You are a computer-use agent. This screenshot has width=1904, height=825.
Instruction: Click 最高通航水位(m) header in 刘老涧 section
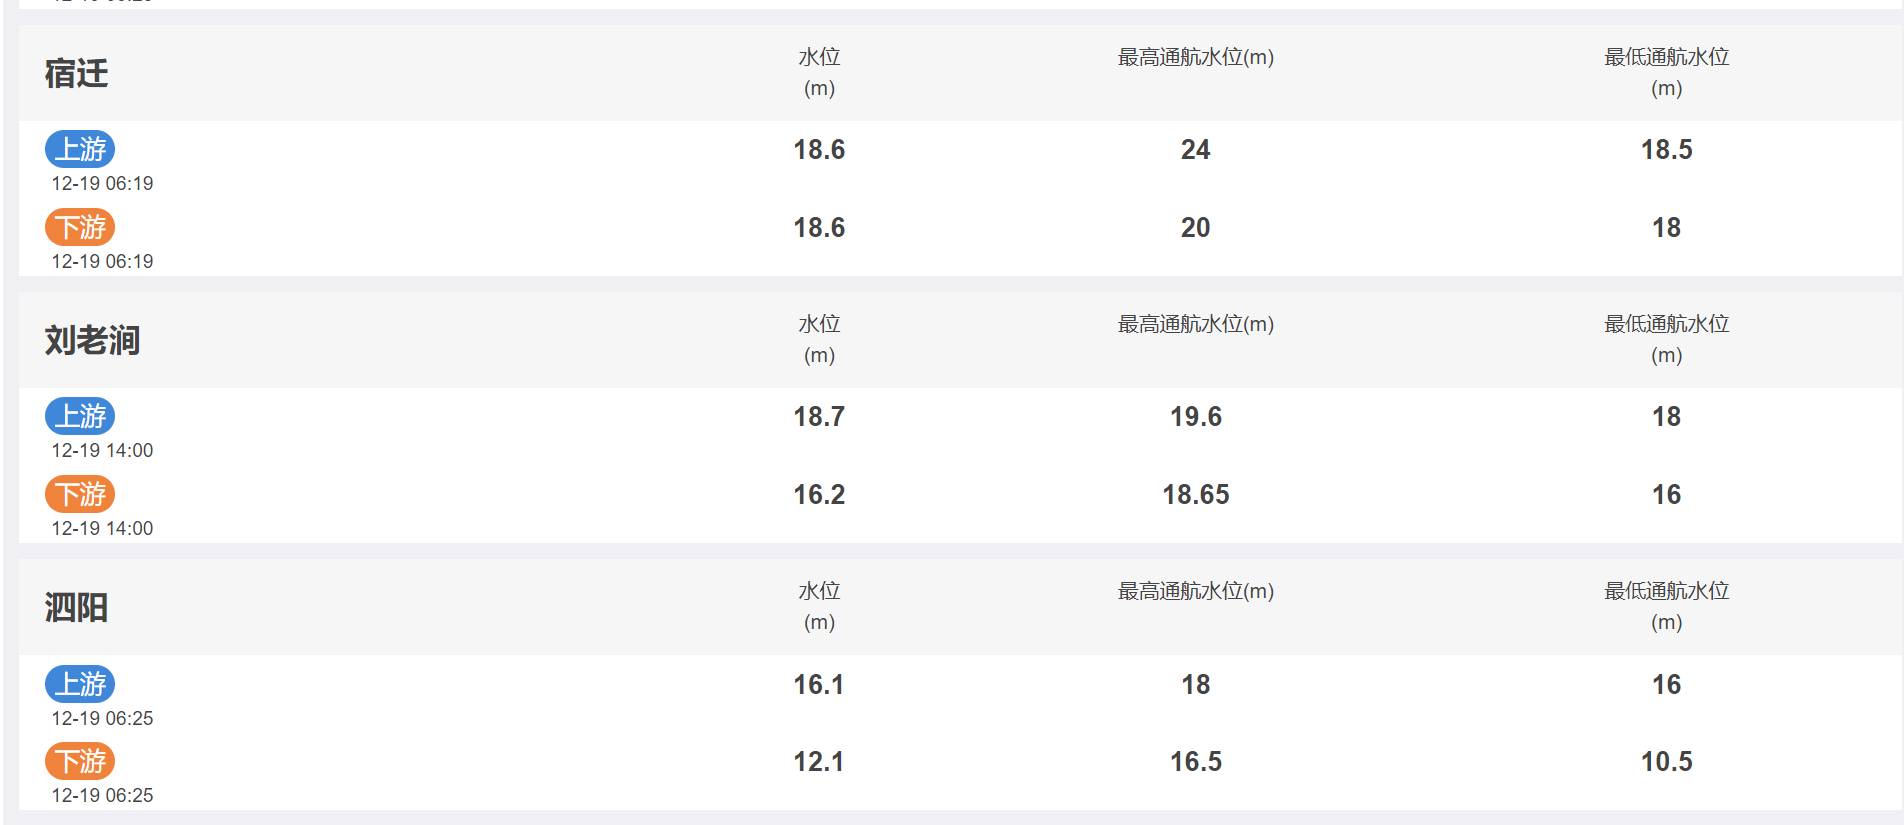(1195, 324)
